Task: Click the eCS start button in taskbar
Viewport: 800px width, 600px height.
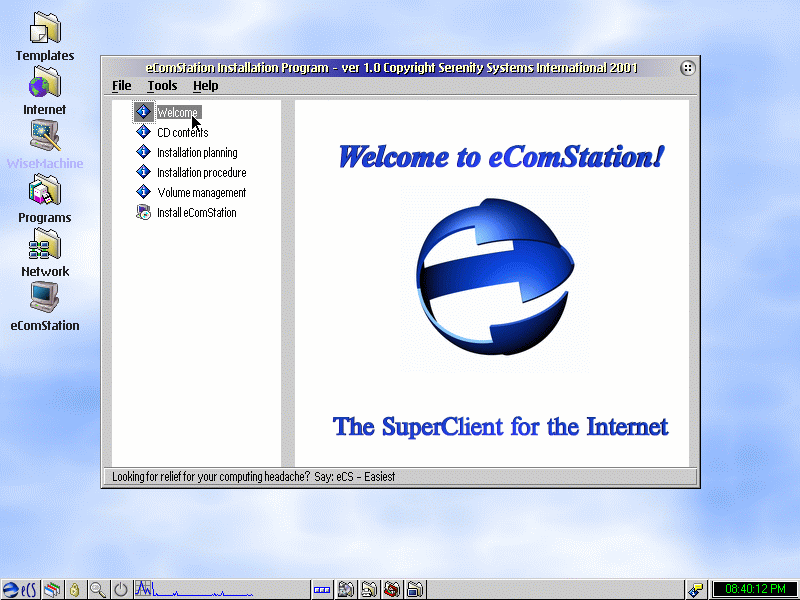Action: [x=19, y=590]
